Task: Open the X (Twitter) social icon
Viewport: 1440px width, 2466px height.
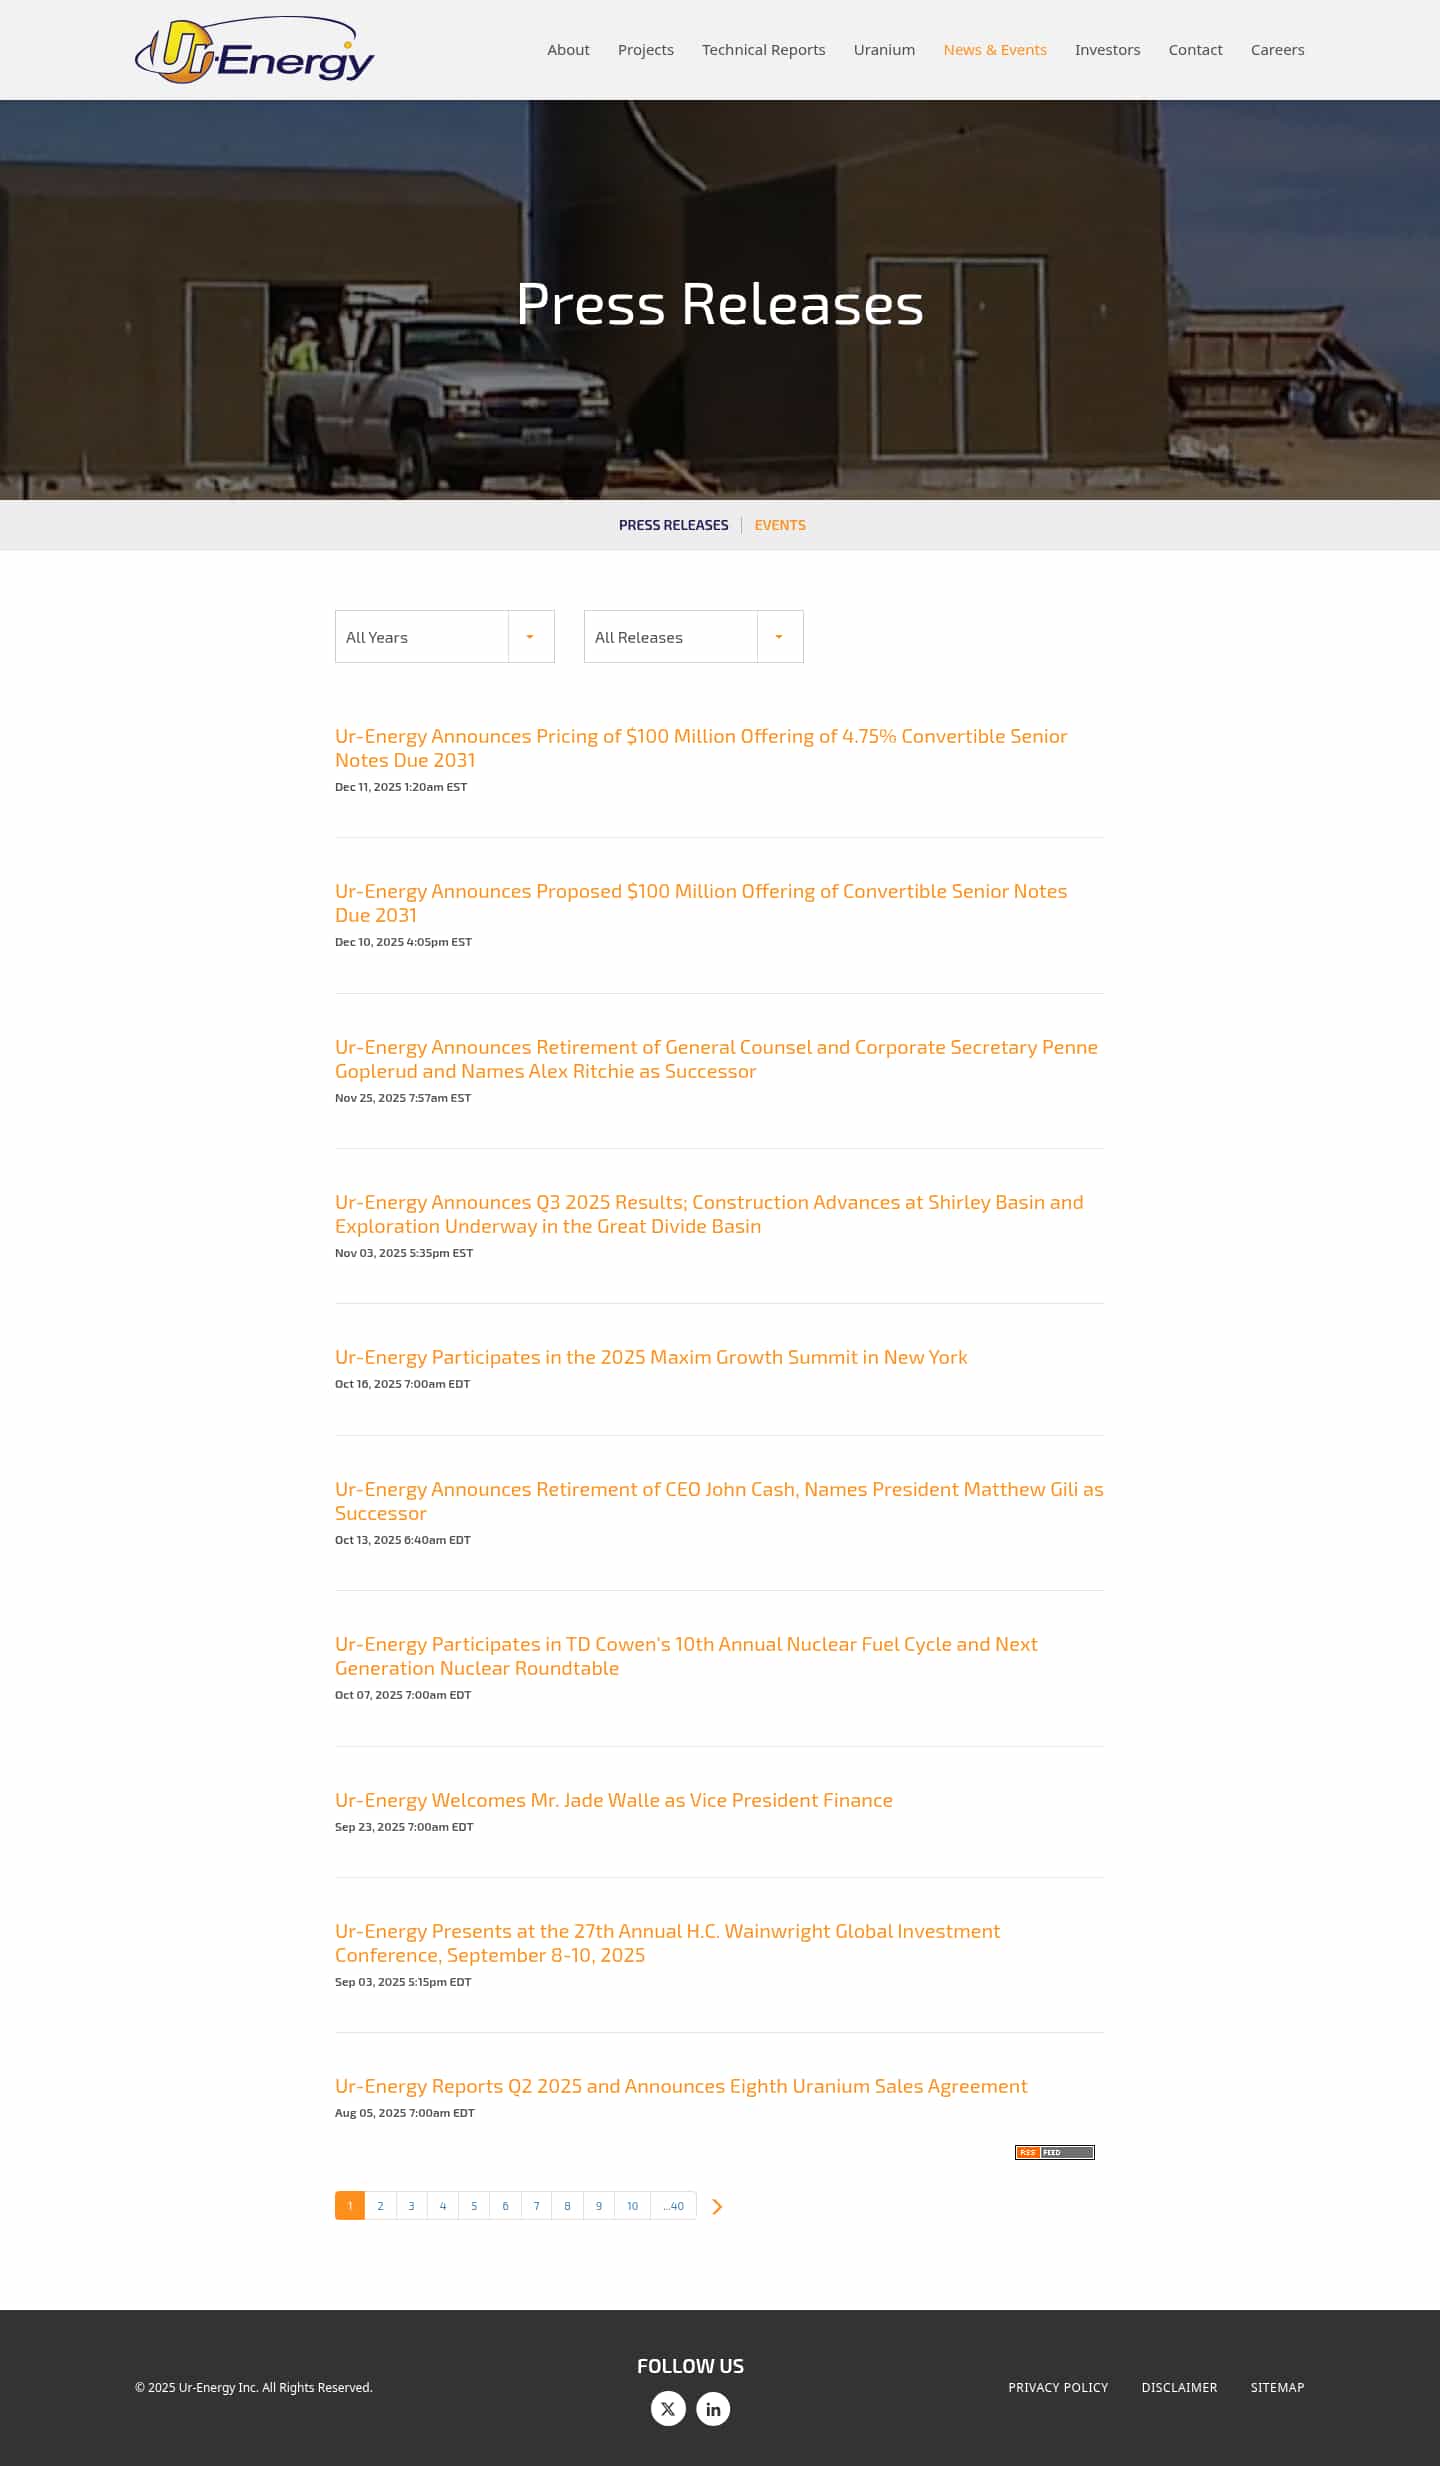Action: pyautogui.click(x=668, y=2408)
